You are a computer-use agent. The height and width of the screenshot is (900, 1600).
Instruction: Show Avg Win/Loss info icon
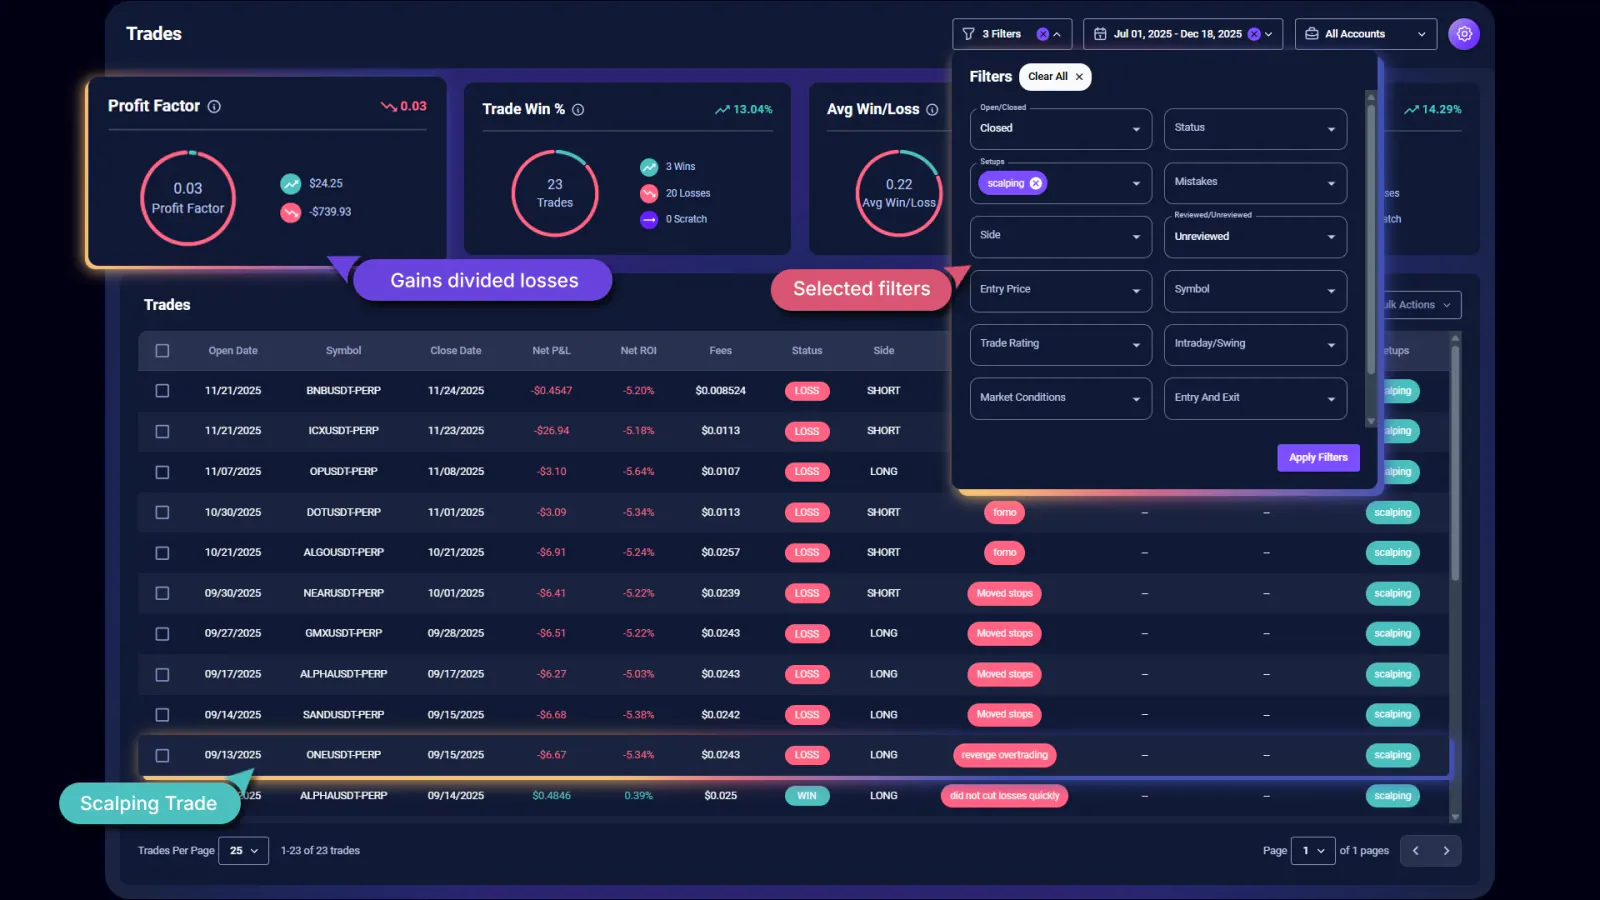click(x=932, y=110)
